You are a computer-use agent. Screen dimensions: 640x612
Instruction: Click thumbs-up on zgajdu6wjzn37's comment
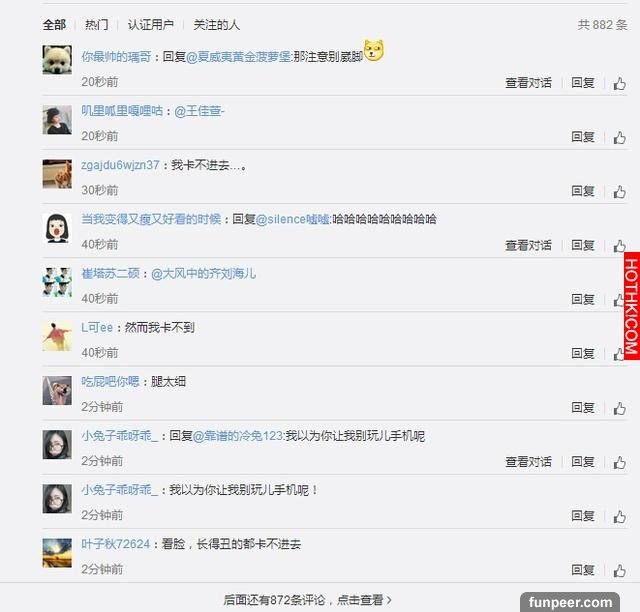coord(619,191)
